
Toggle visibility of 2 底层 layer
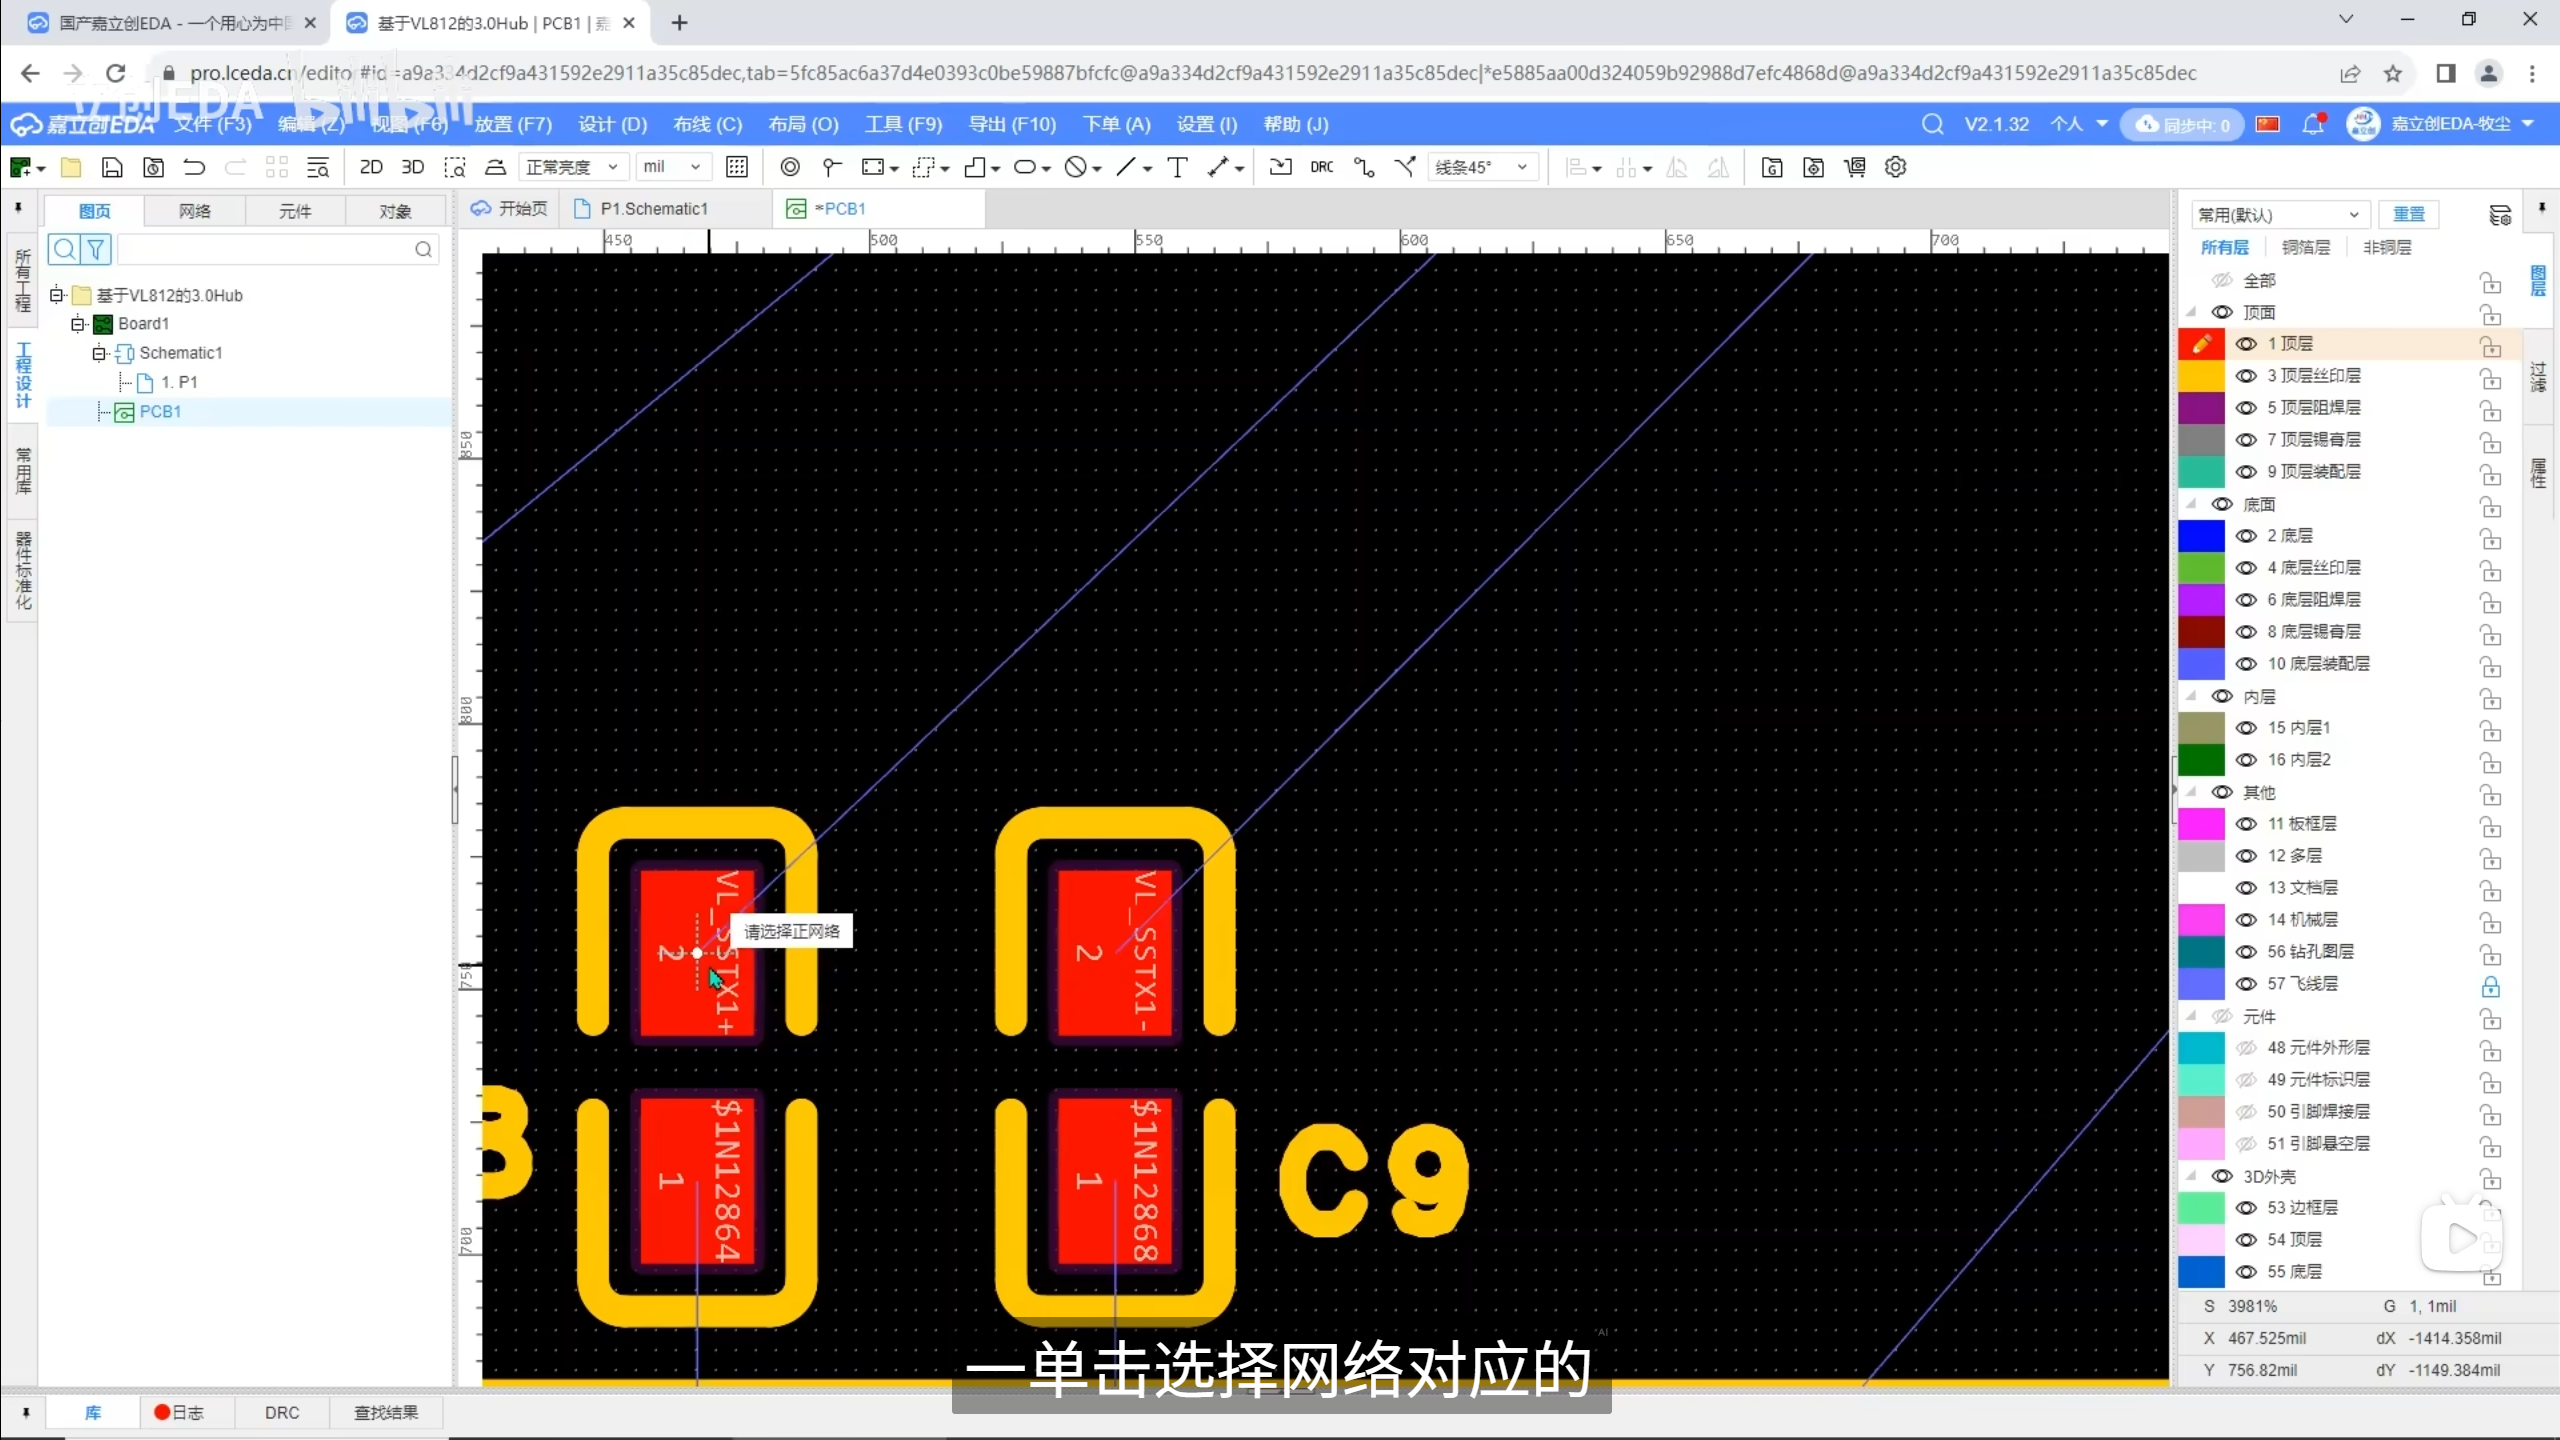(2246, 536)
